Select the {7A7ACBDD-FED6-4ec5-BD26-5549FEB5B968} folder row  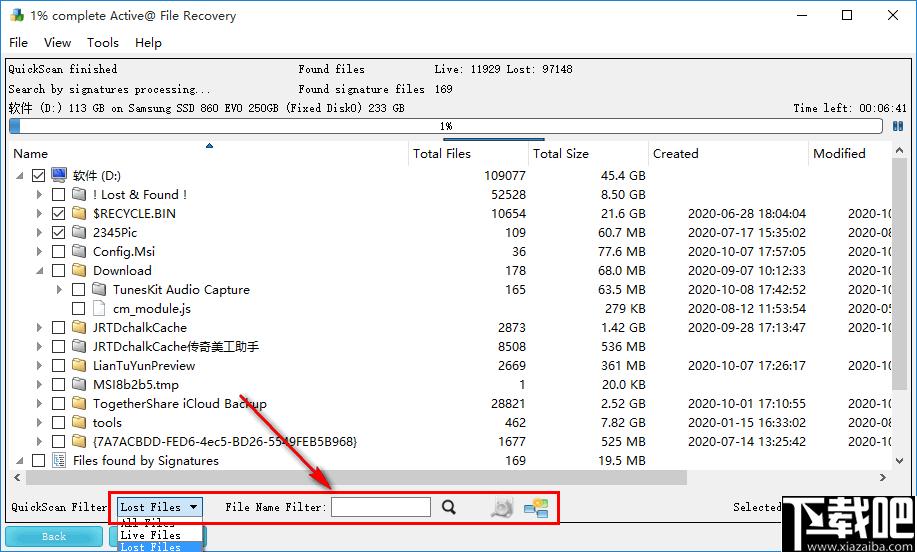tap(450, 441)
